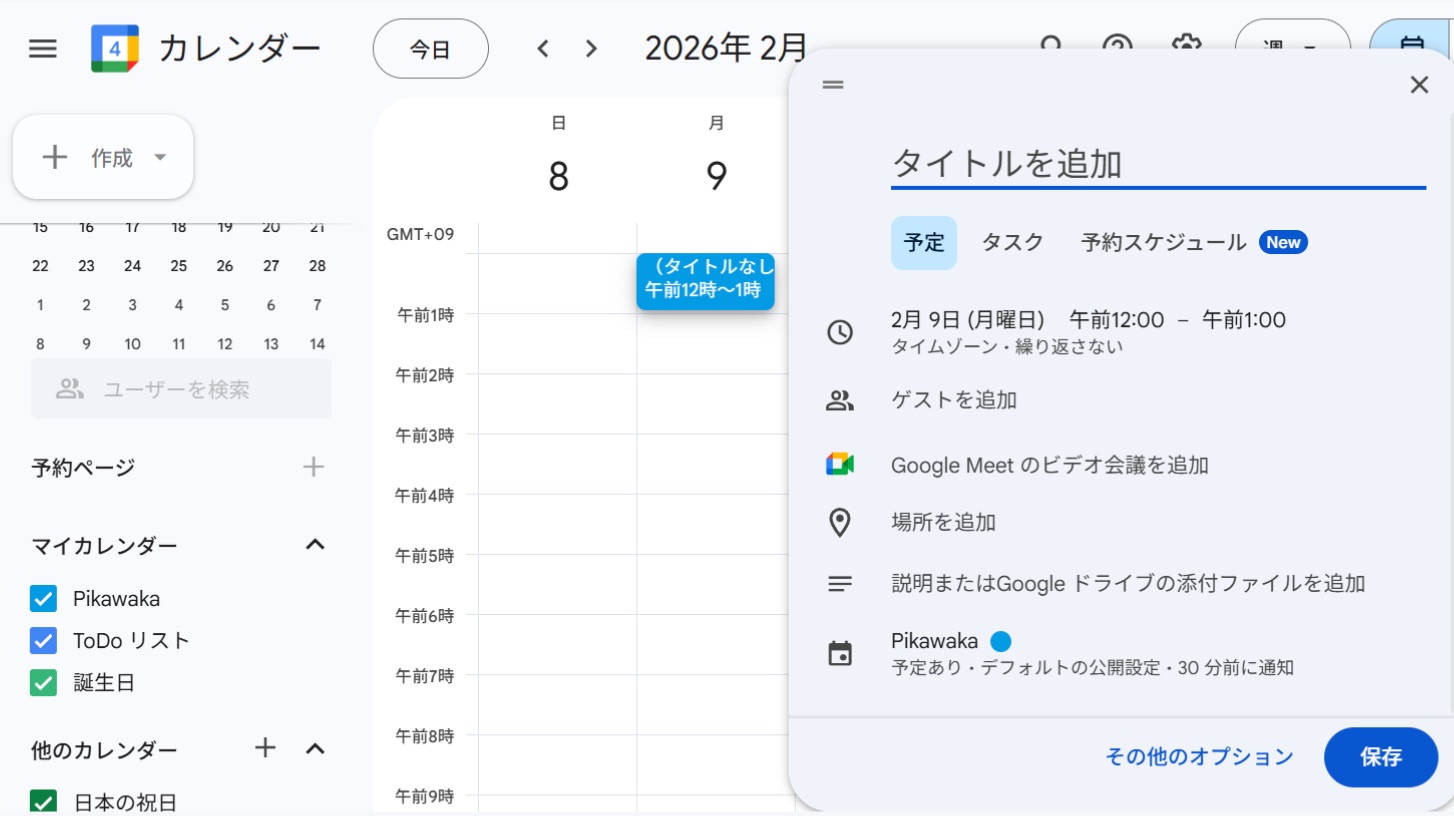Screen dimensions: 1454x816
Task: Click the Pikawaka blue color dot
Action: tap(1000, 642)
